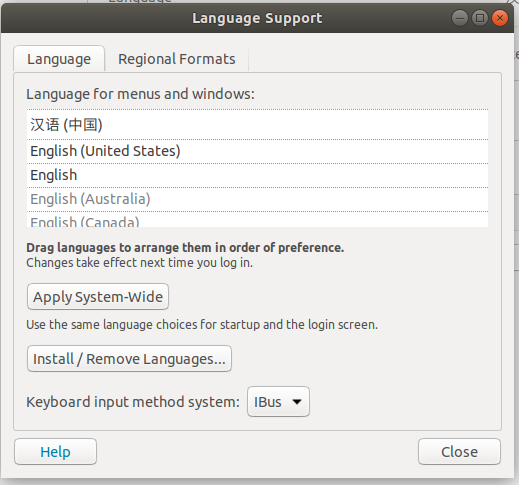
Task: Click the dropdown arrow next to IBus
Action: click(297, 402)
